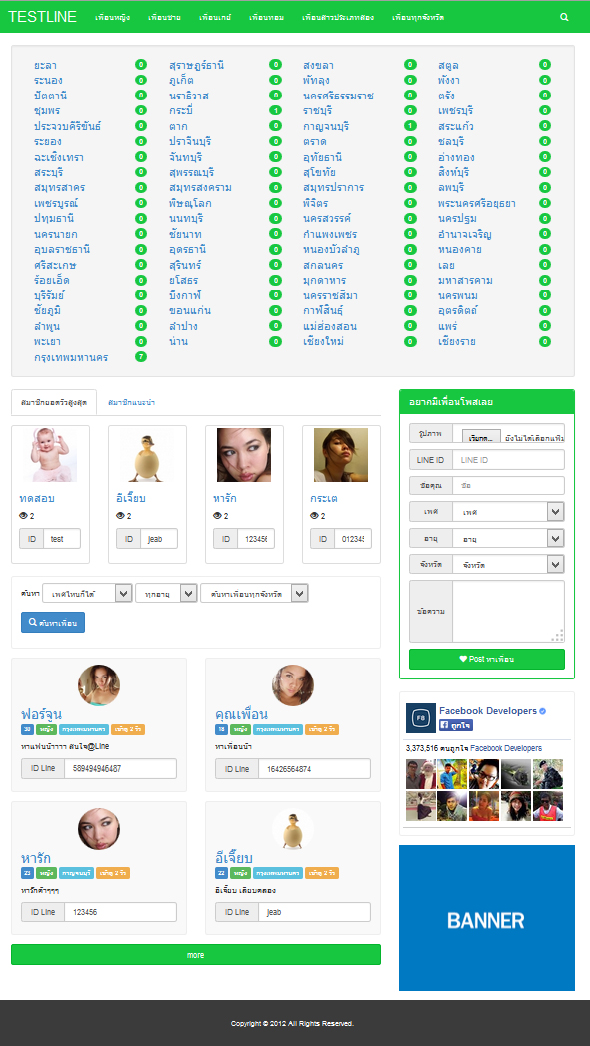Click the blue BANNER advertisement

(x=487, y=918)
